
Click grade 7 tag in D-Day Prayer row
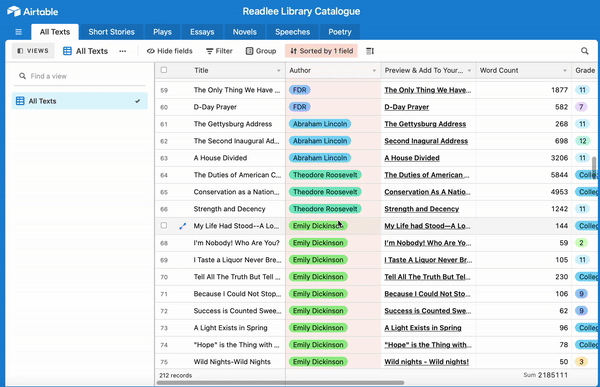point(581,107)
